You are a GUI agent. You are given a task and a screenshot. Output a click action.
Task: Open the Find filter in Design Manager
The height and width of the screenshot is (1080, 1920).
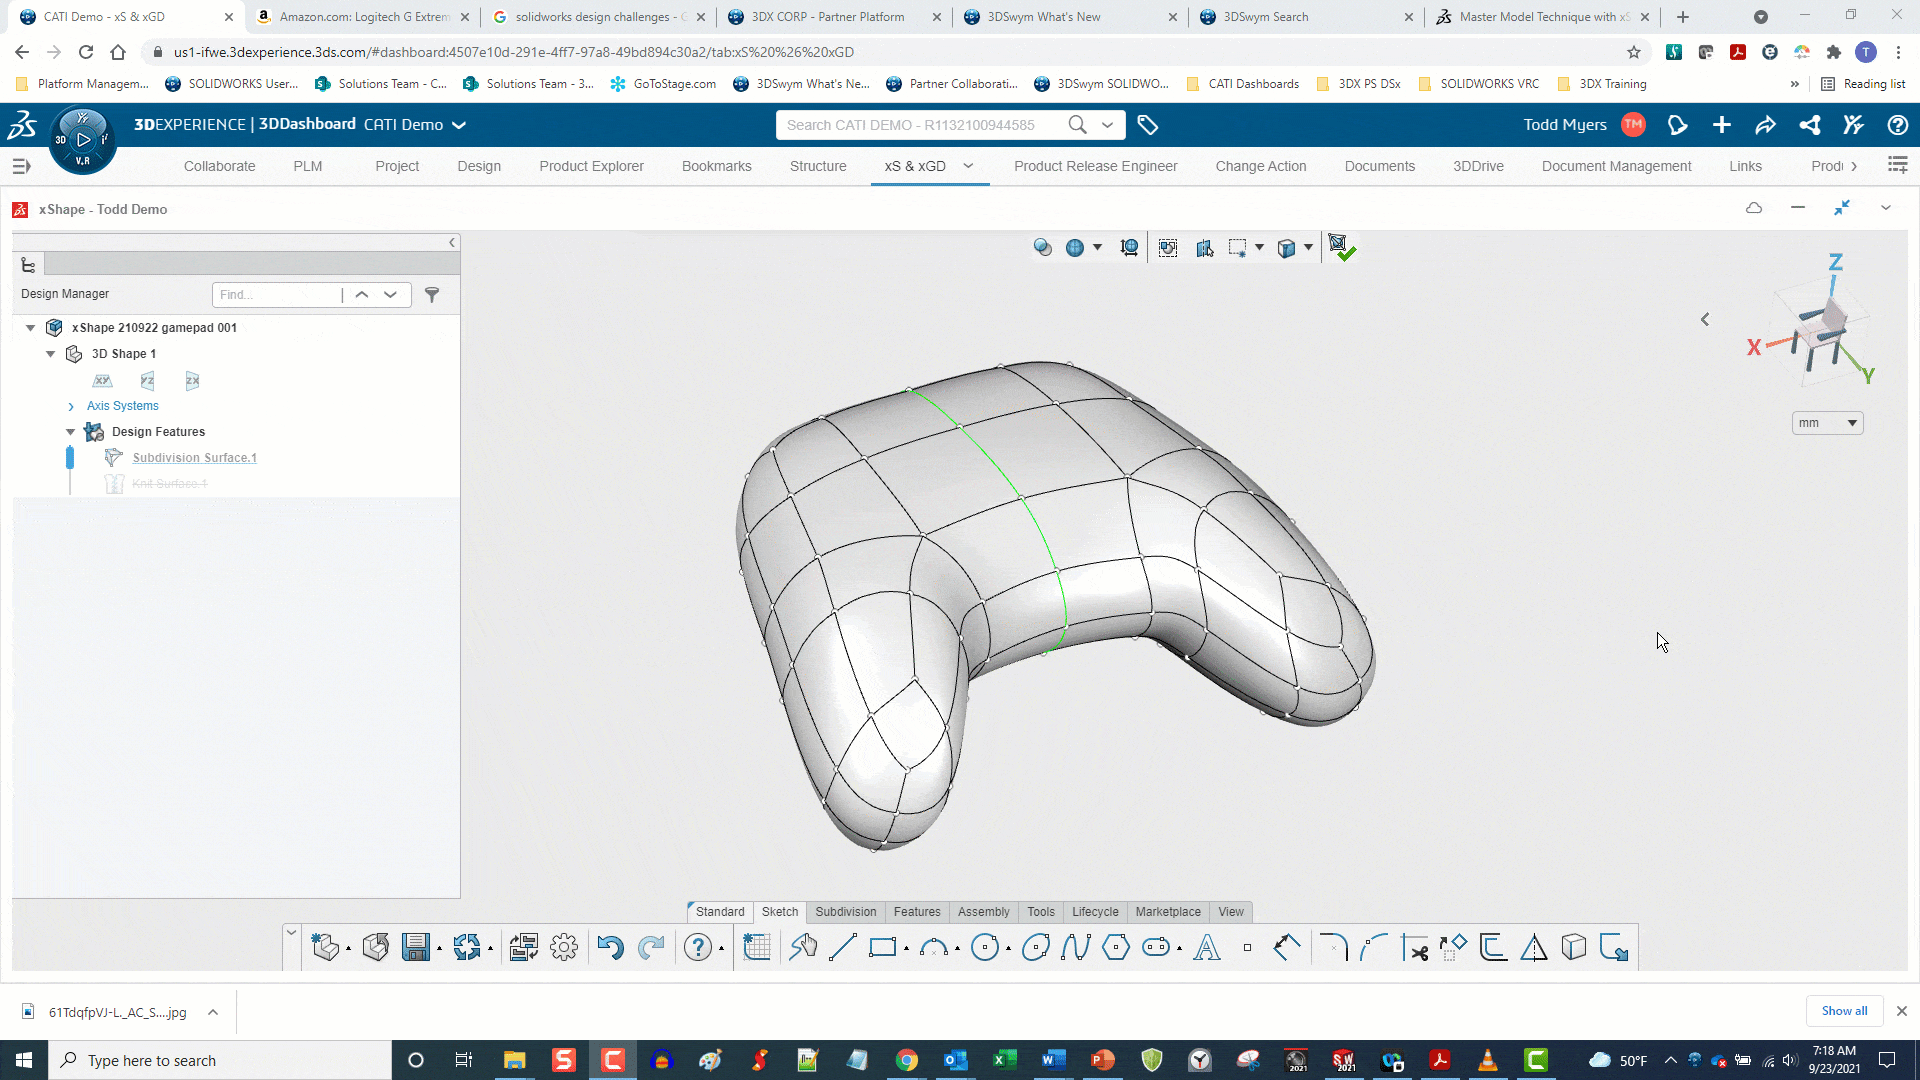point(433,293)
